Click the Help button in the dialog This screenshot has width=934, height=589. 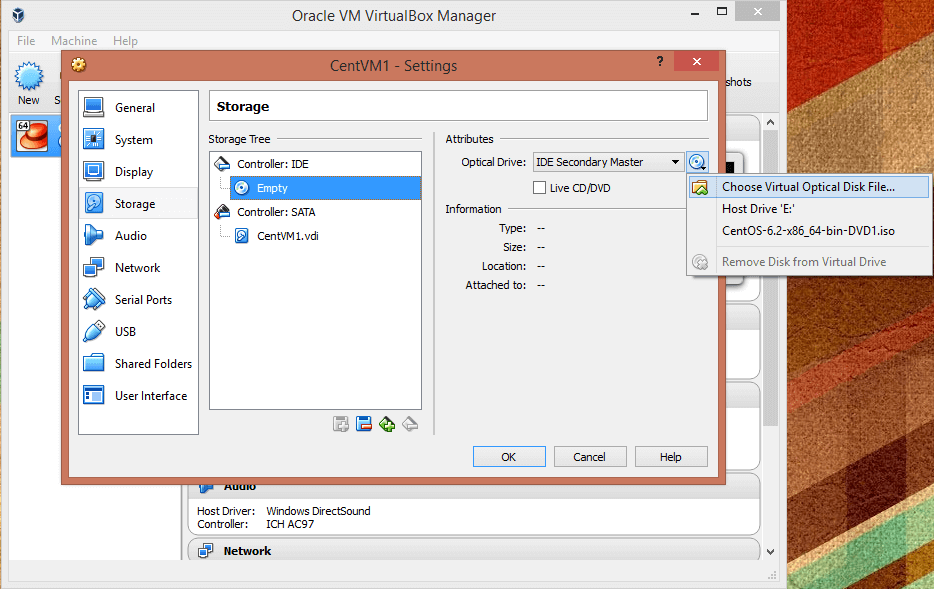pyautogui.click(x=670, y=457)
